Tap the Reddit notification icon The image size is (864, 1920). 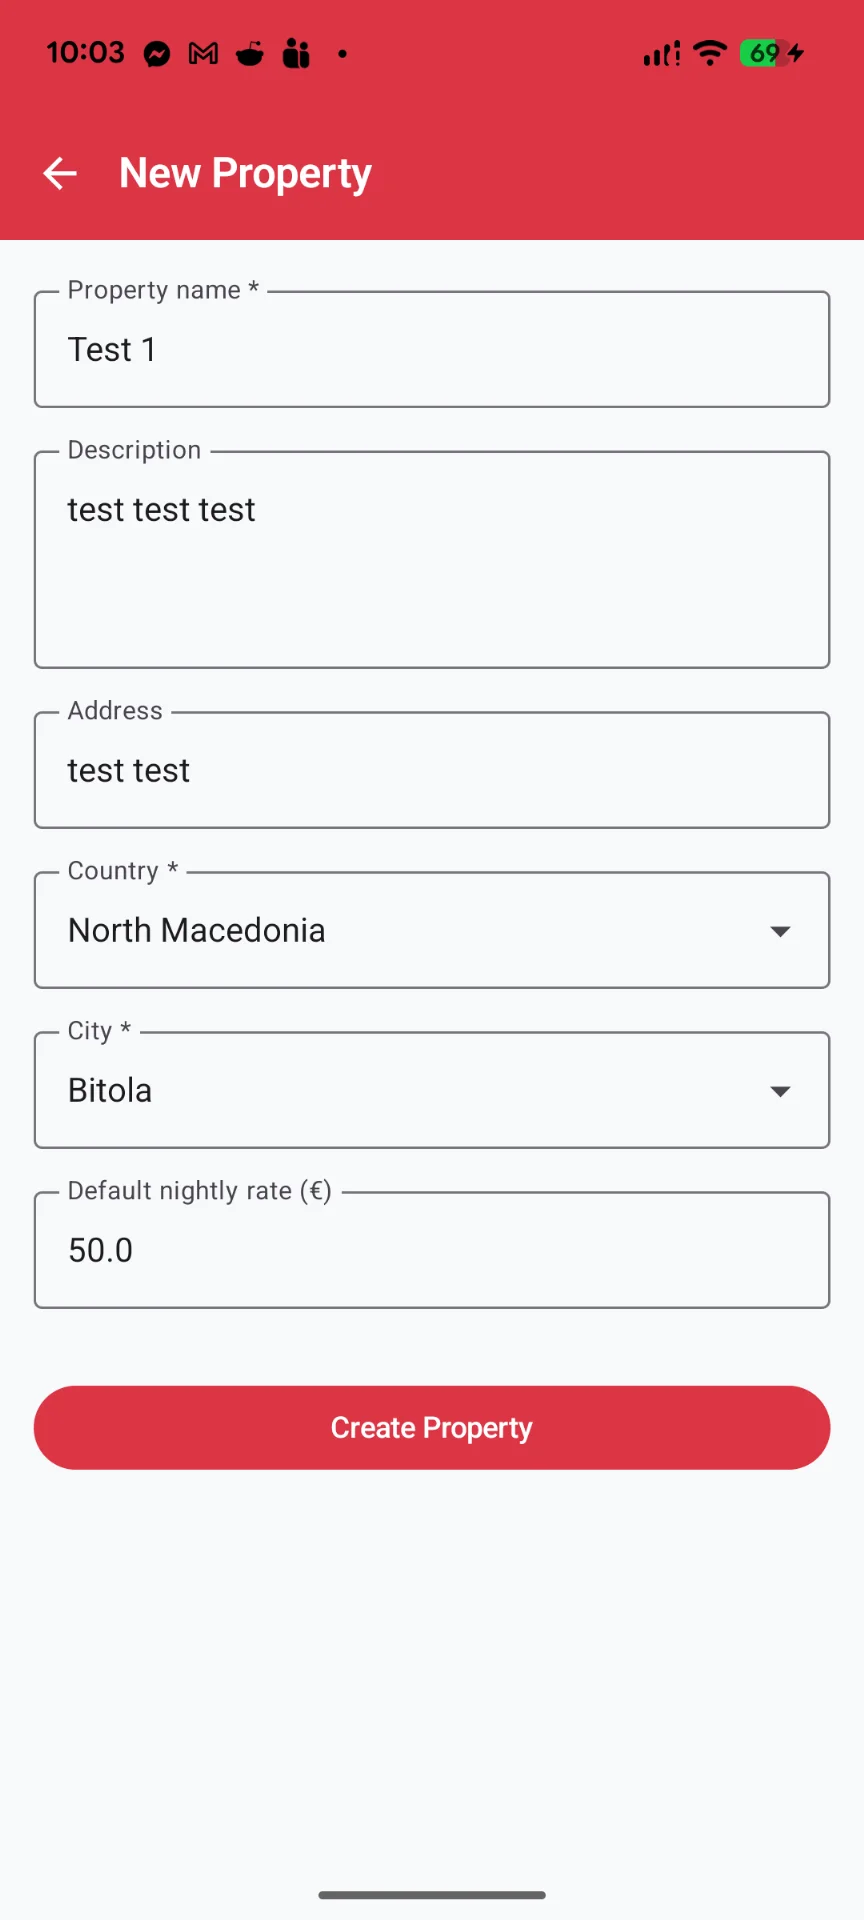click(x=250, y=54)
